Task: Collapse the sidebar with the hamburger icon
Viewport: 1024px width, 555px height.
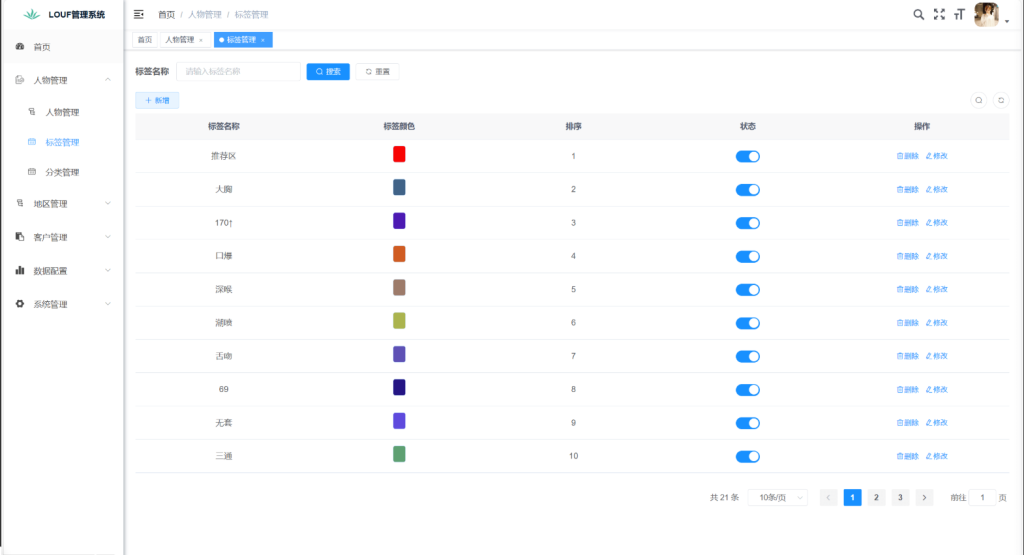Action: pos(138,14)
